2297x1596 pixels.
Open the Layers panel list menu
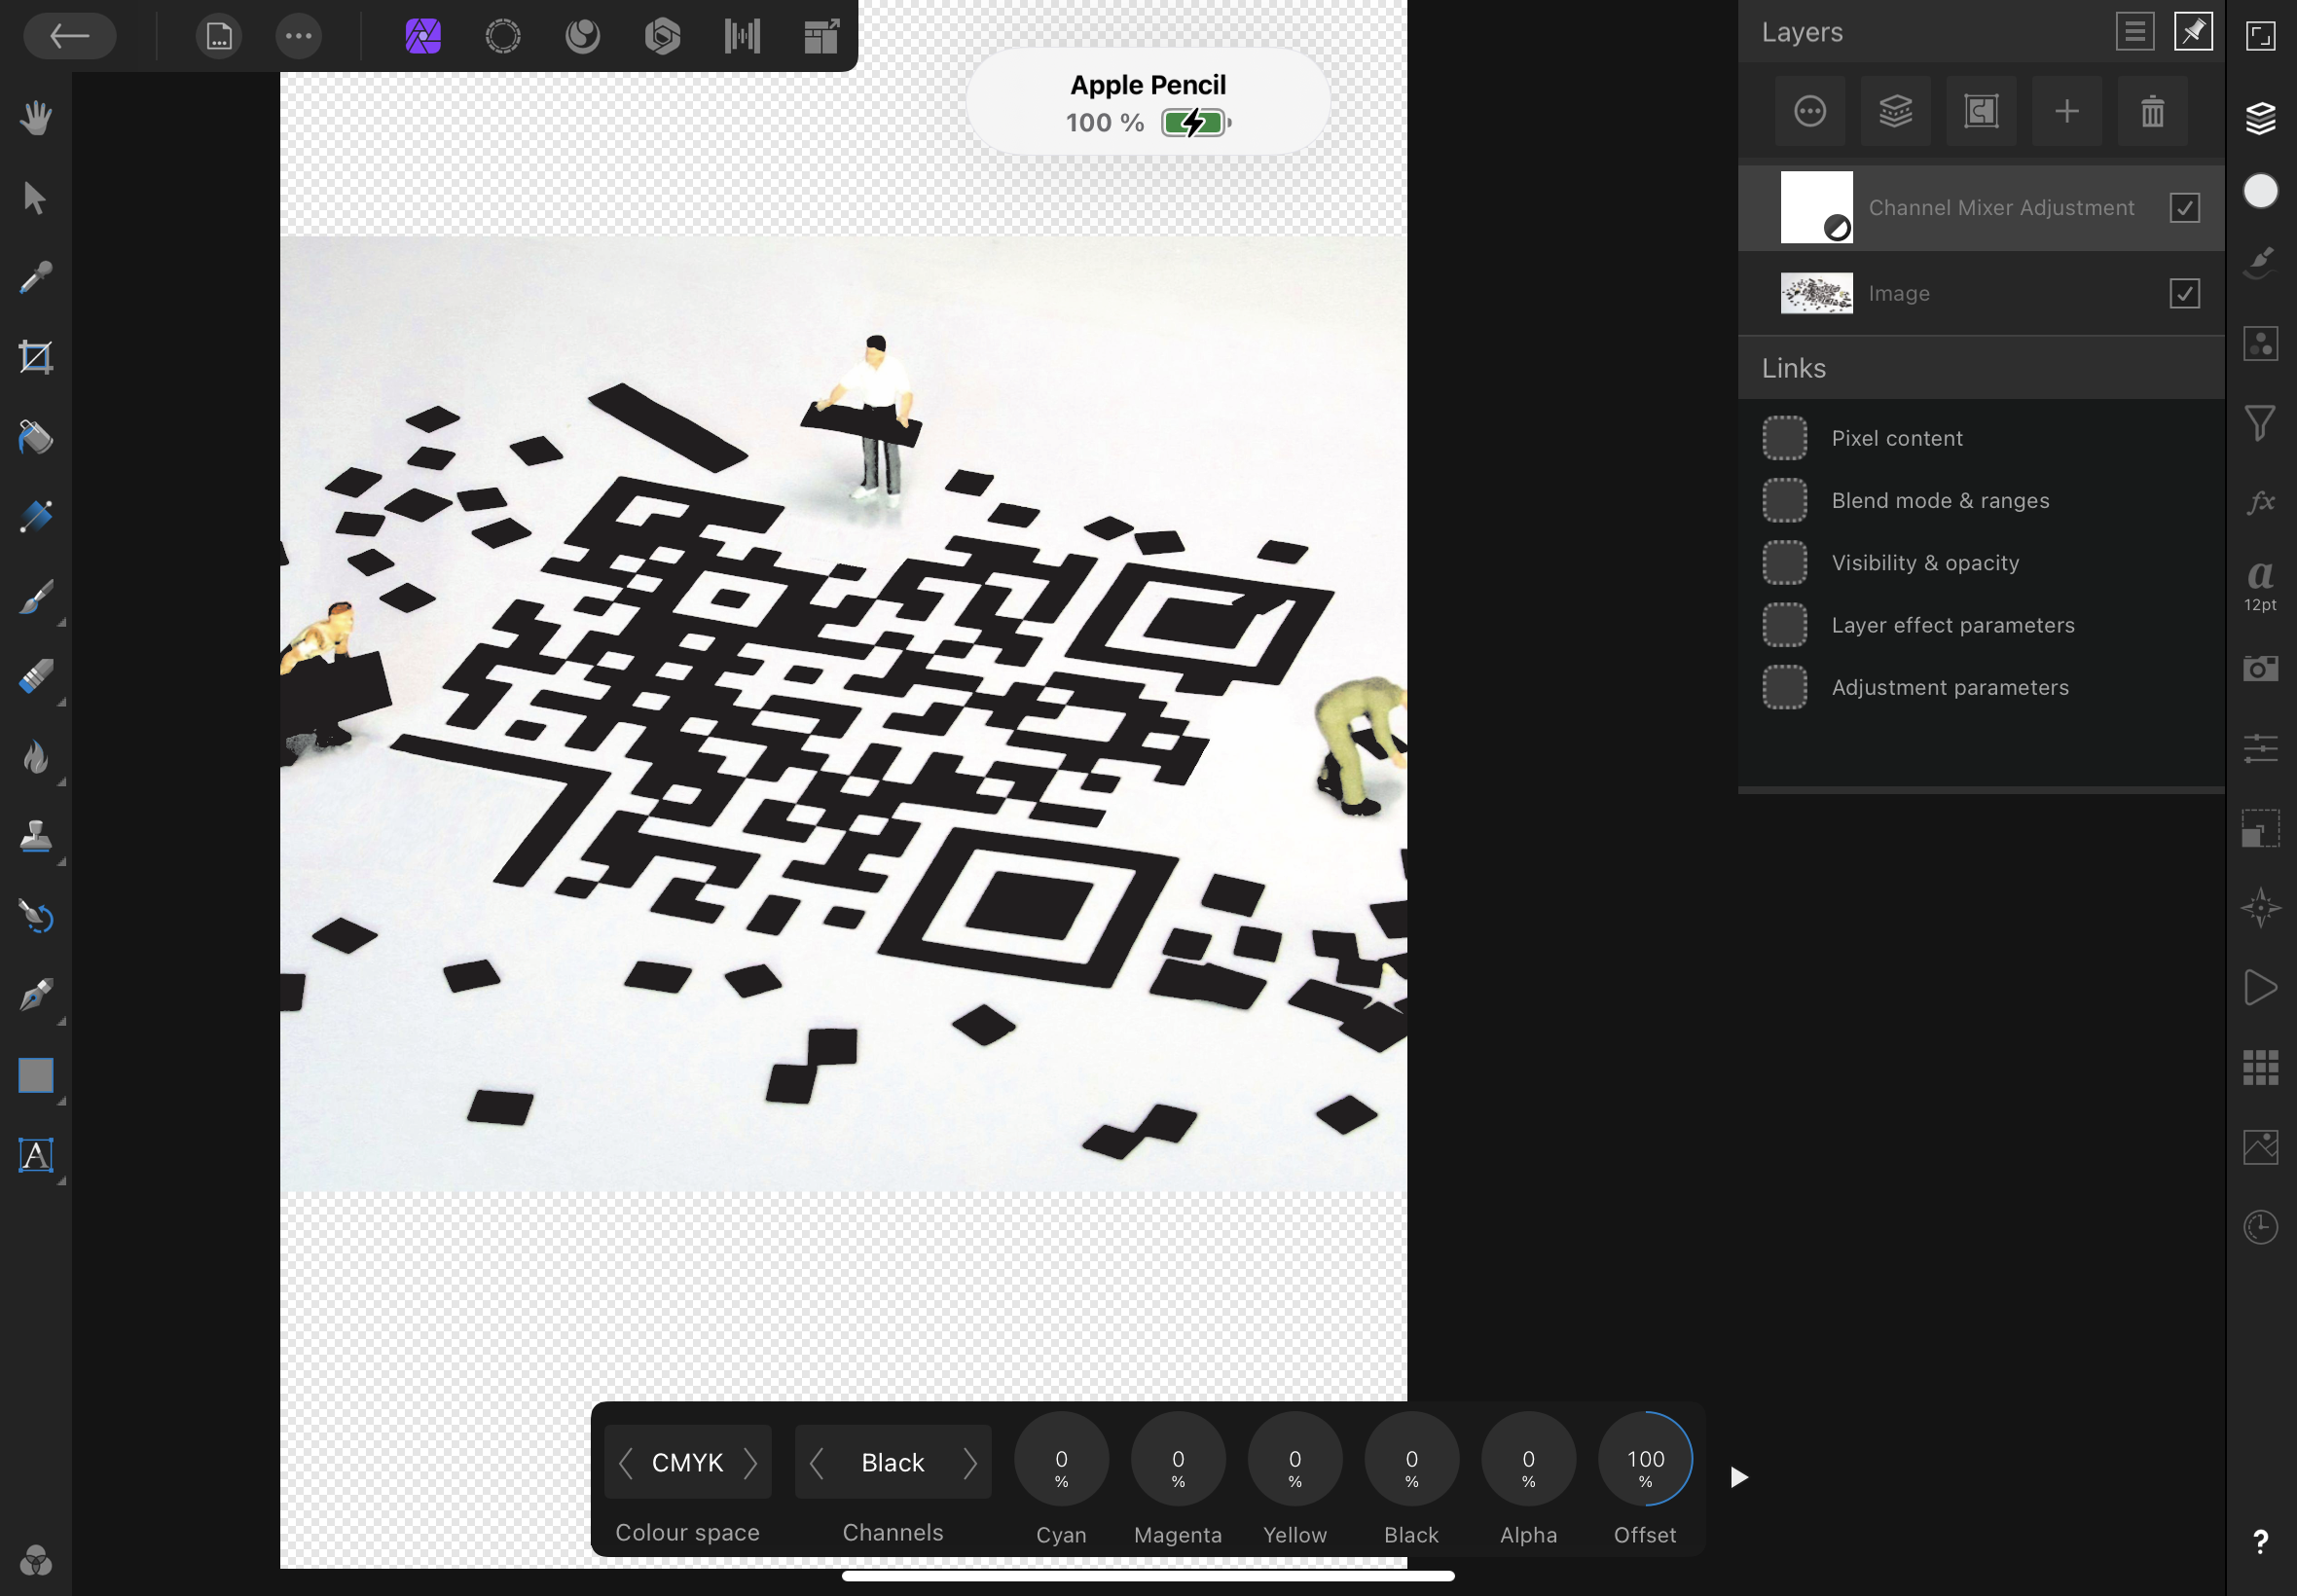point(2135,32)
